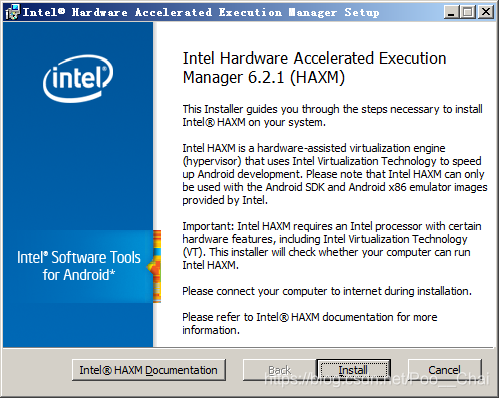Close the setup window
This screenshot has width=499, height=398.
[485, 12]
